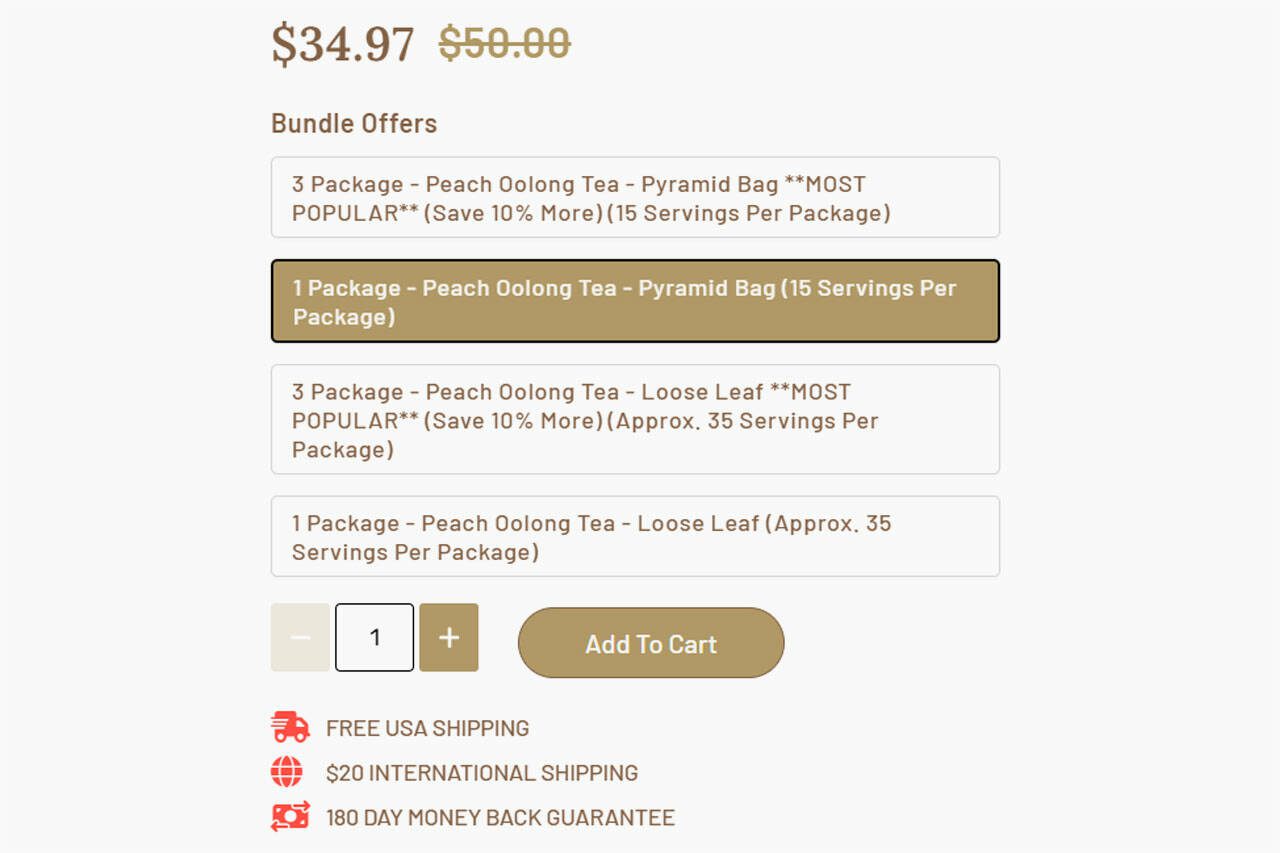Click the 180 DAY MONEY BACK GUARANTEE text
The image size is (1280, 853).
pos(500,818)
